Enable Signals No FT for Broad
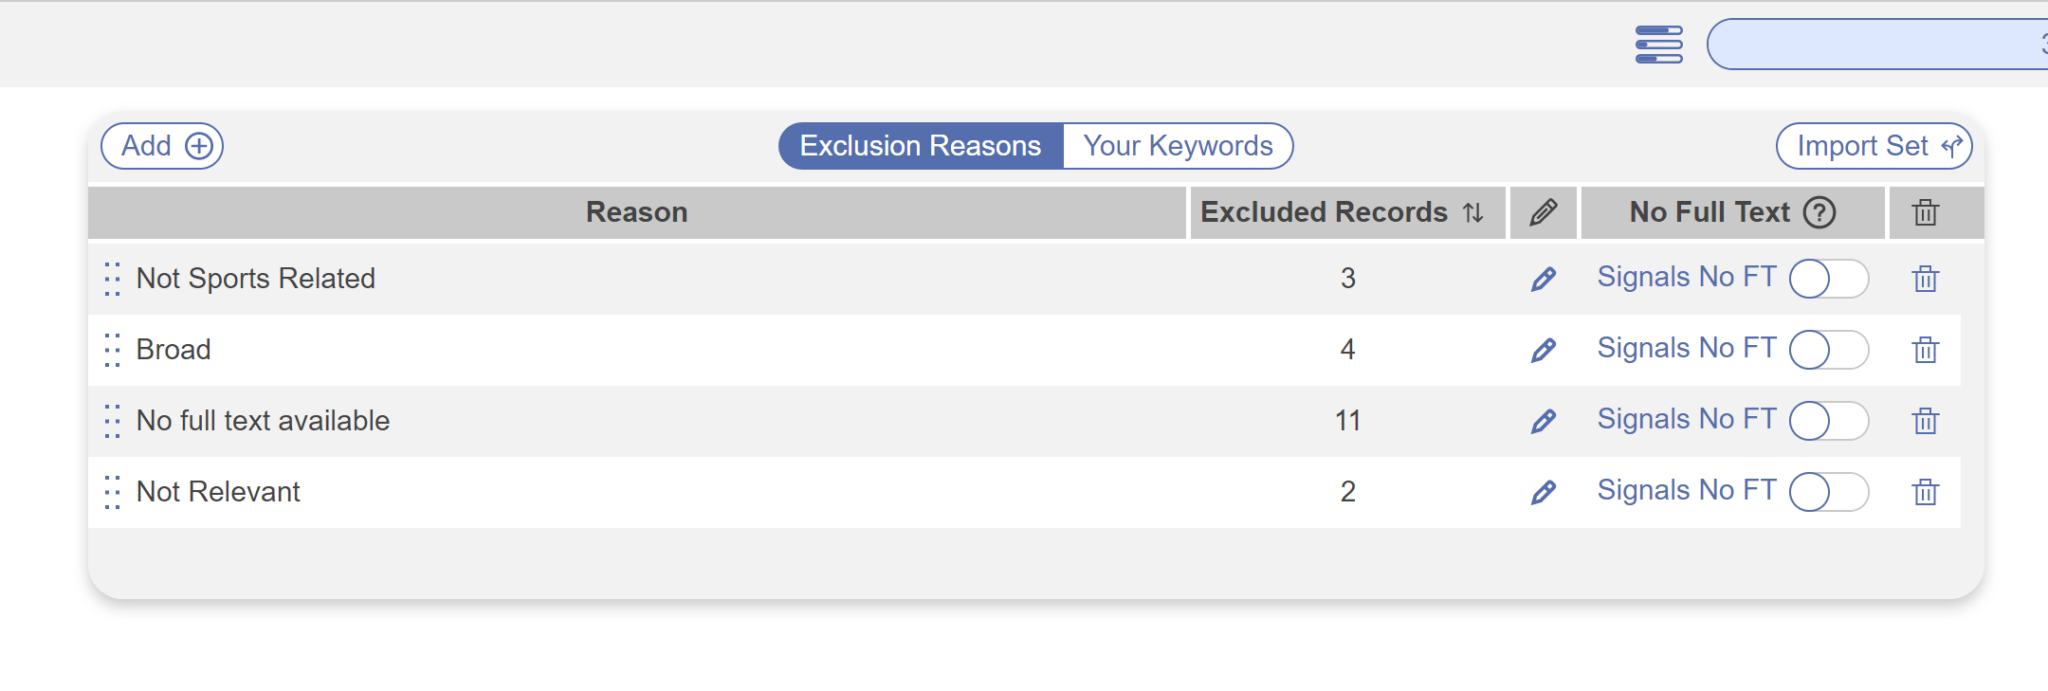Image resolution: width=2048 pixels, height=691 pixels. [x=1828, y=350]
